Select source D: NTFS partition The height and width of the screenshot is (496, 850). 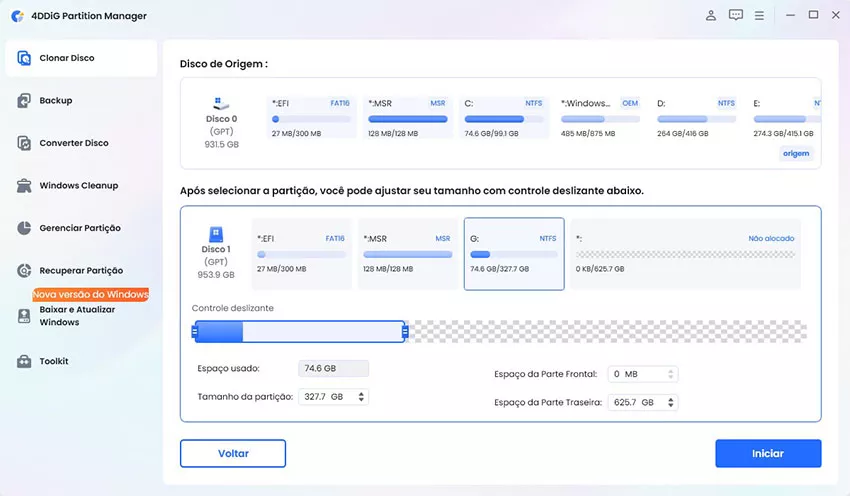[x=697, y=118]
